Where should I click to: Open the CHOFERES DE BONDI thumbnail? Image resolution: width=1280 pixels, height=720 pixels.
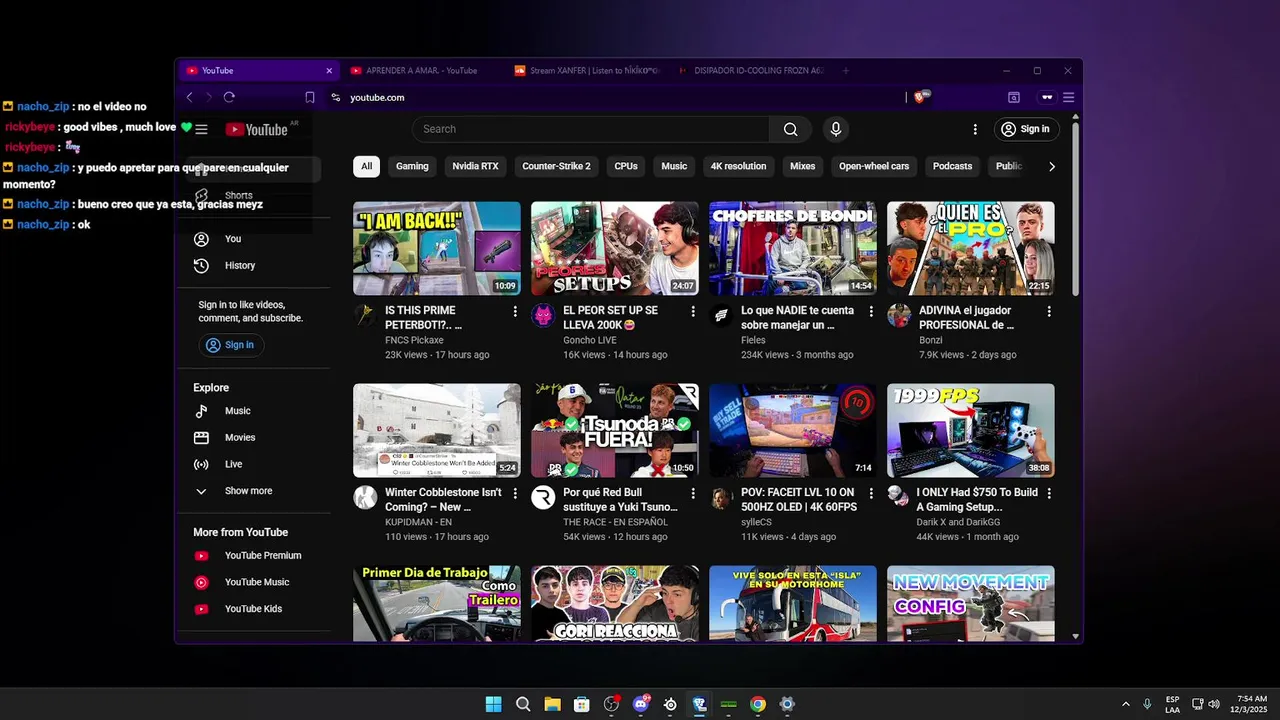tap(793, 248)
